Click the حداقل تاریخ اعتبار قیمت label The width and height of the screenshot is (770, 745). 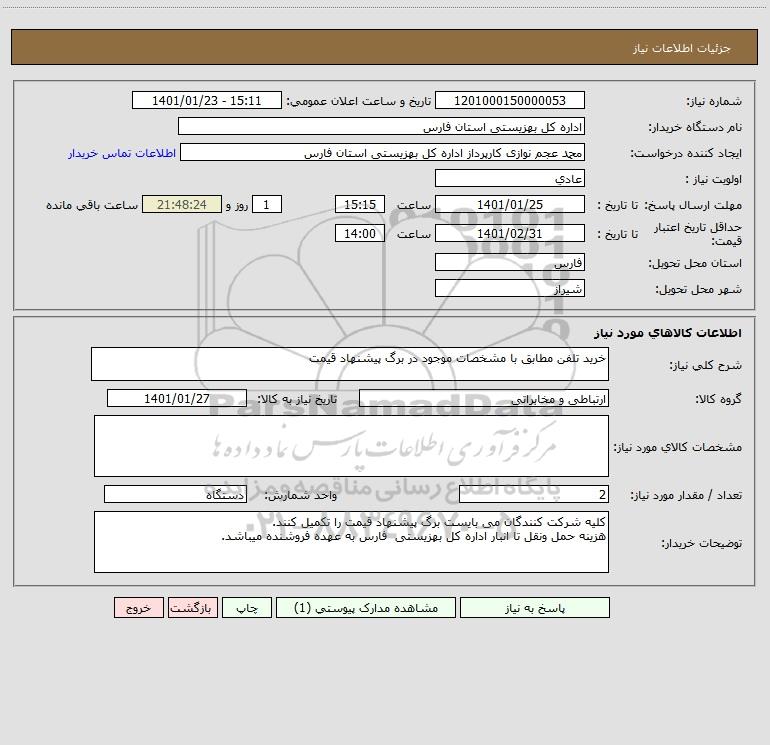pos(697,234)
